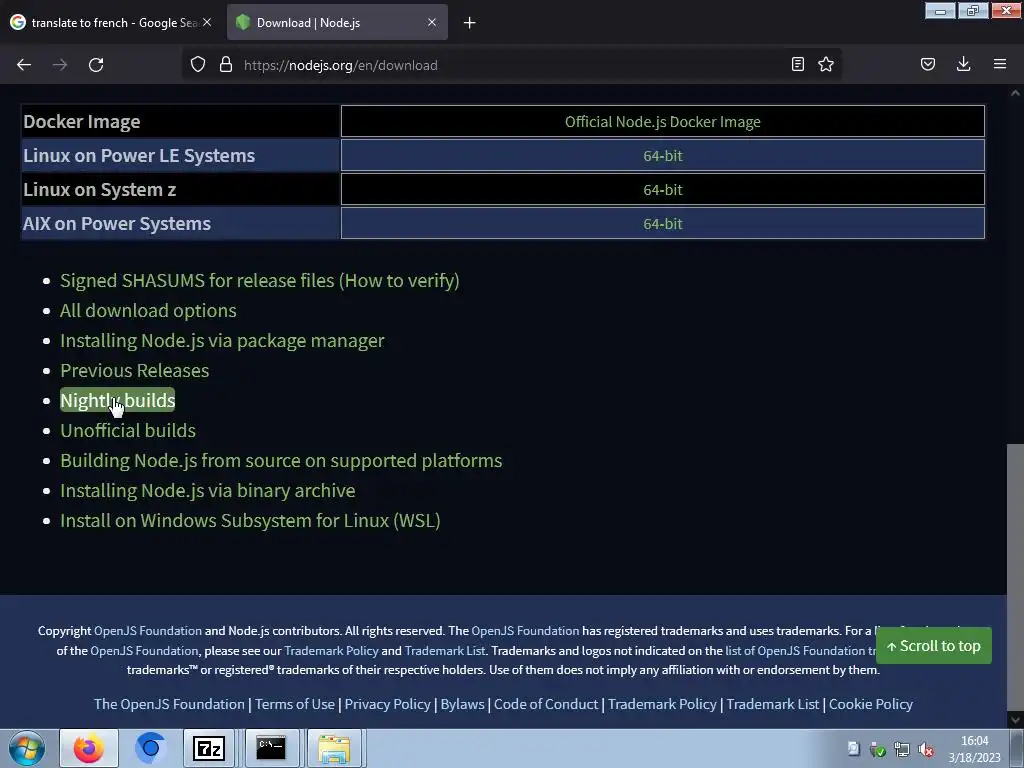Open OpenJS Foundation link after Copyright
Viewport: 1024px width, 768px height.
(148, 631)
